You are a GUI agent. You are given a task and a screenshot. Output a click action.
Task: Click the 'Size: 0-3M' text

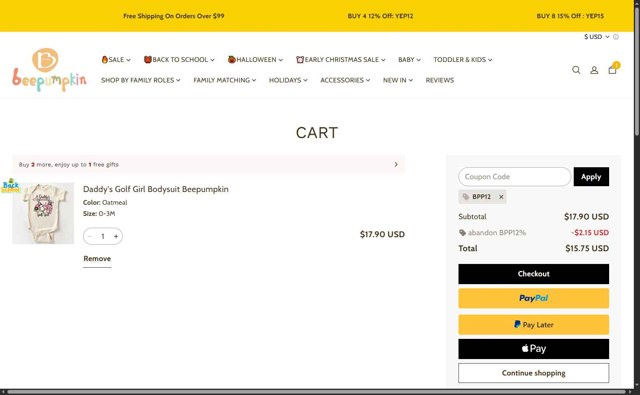point(99,213)
